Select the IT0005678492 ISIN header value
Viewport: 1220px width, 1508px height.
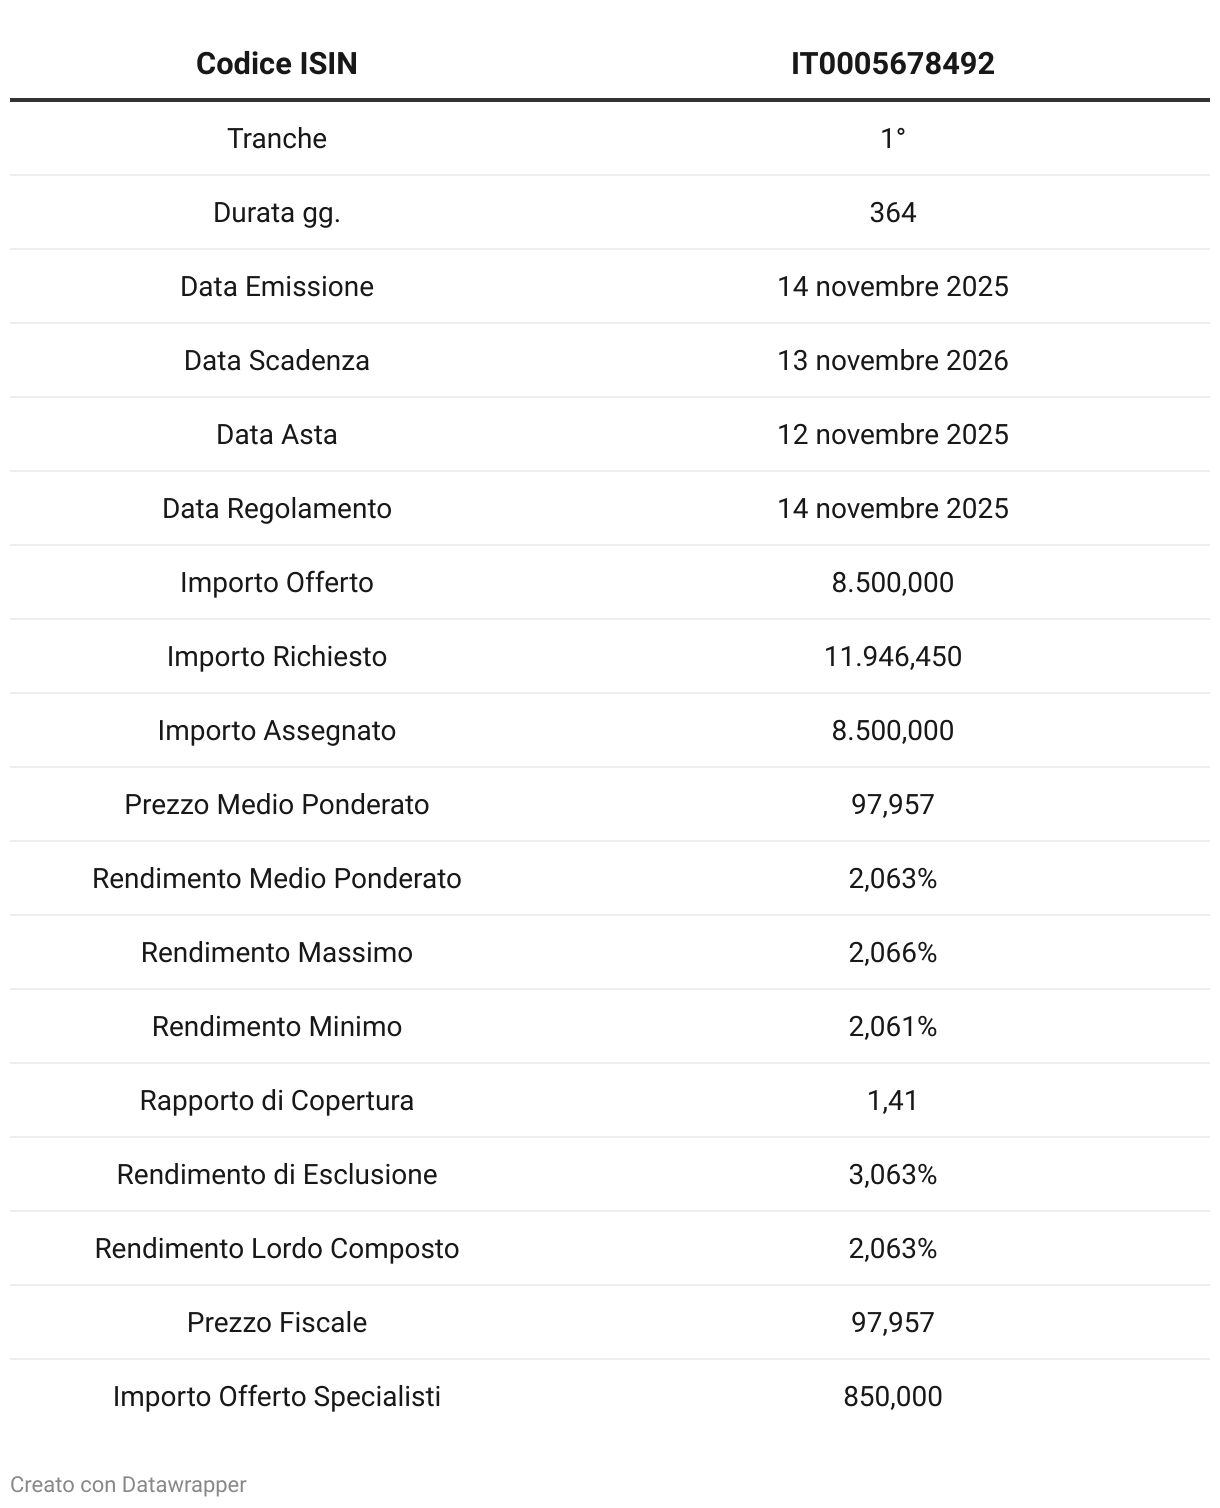pyautogui.click(x=892, y=64)
